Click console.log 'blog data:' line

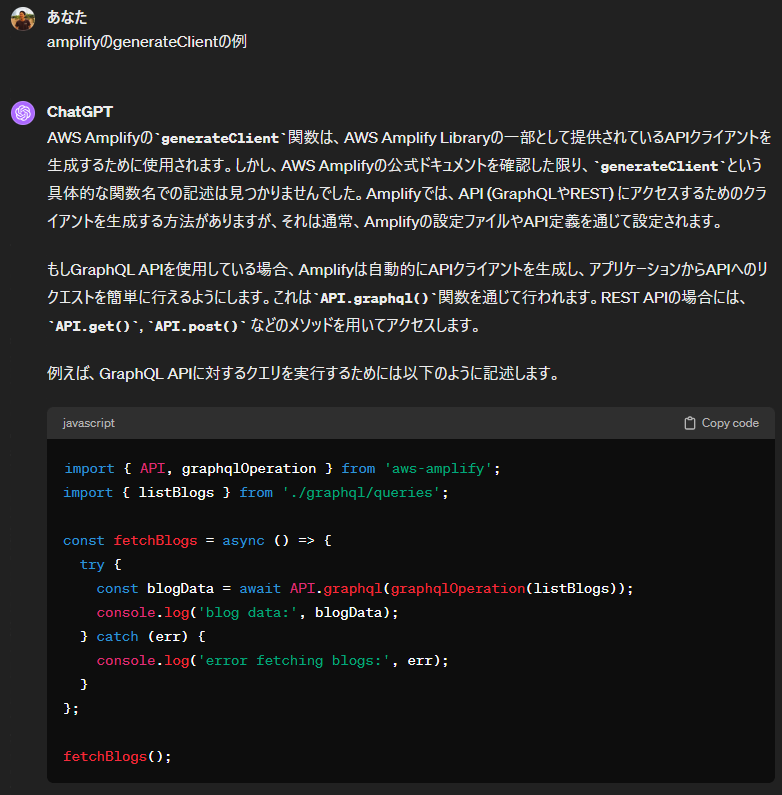click(x=247, y=612)
